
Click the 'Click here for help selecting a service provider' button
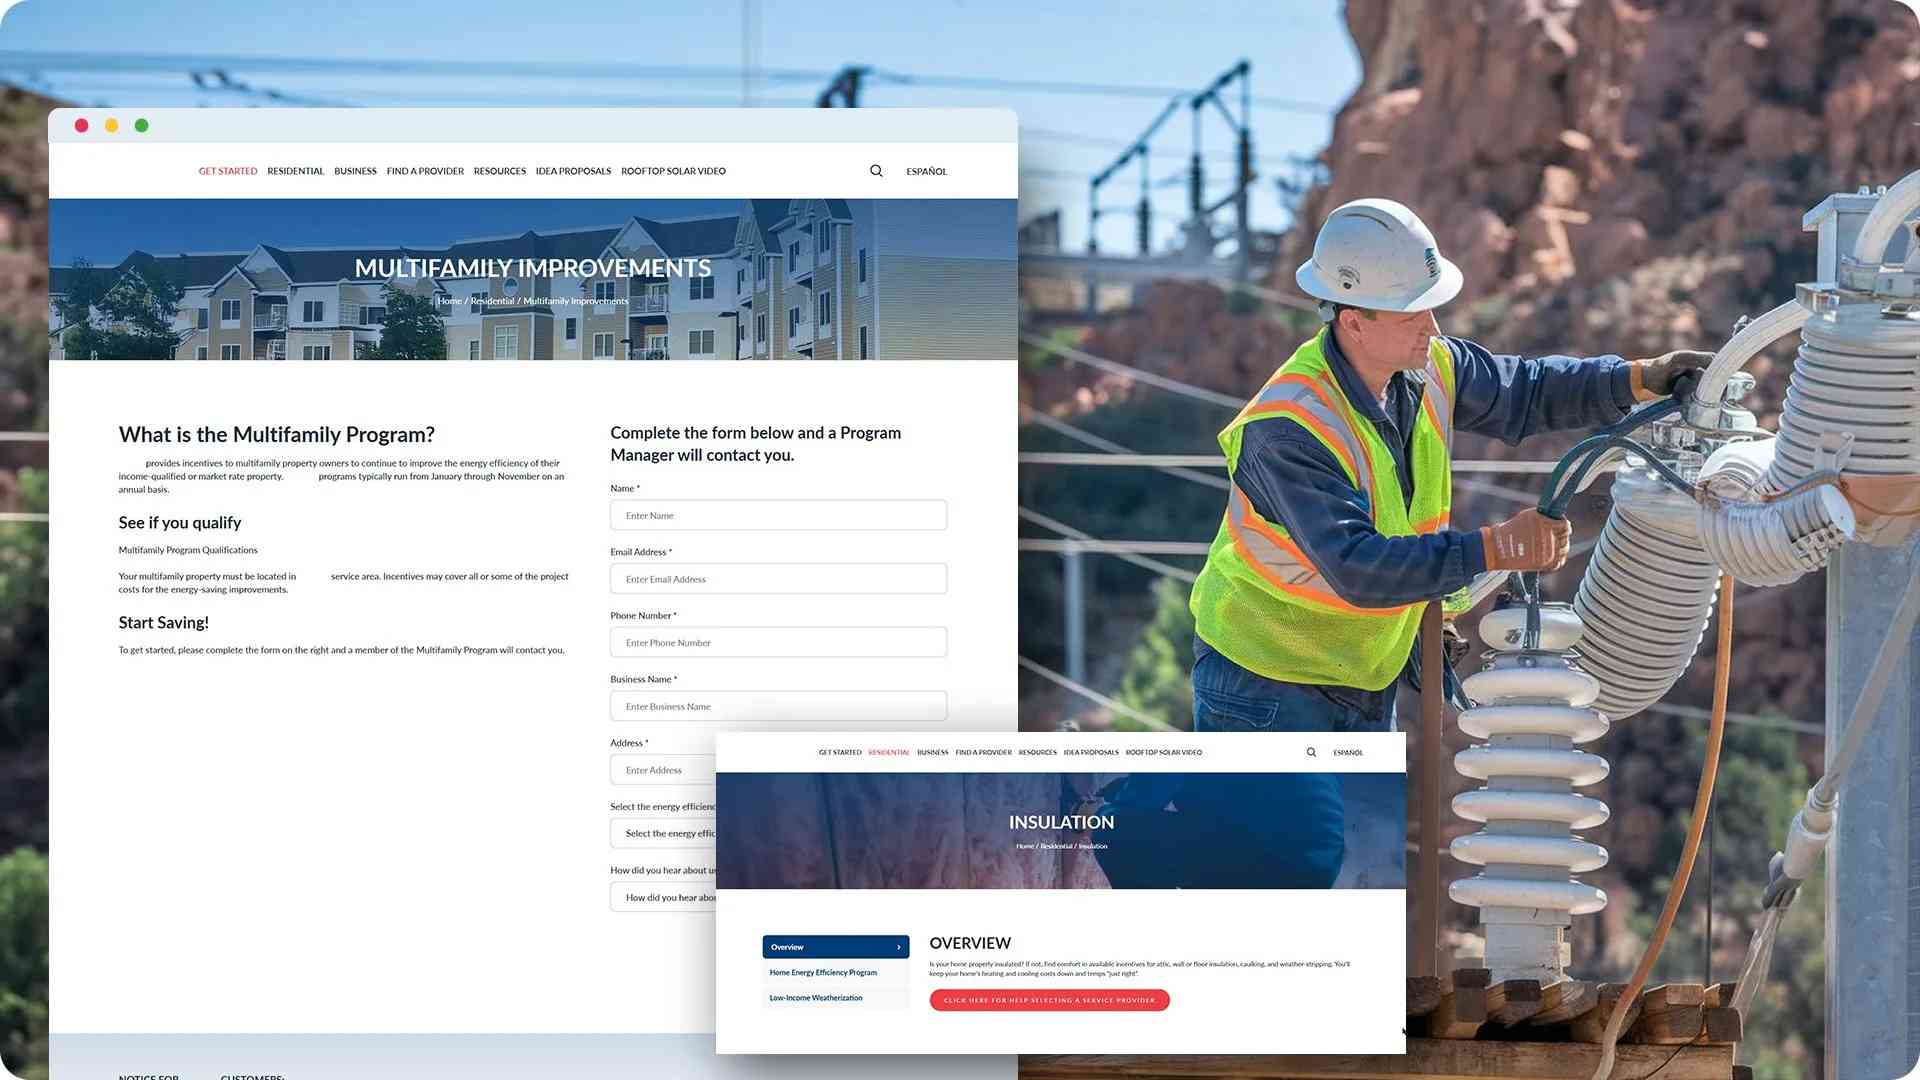(x=1049, y=1000)
